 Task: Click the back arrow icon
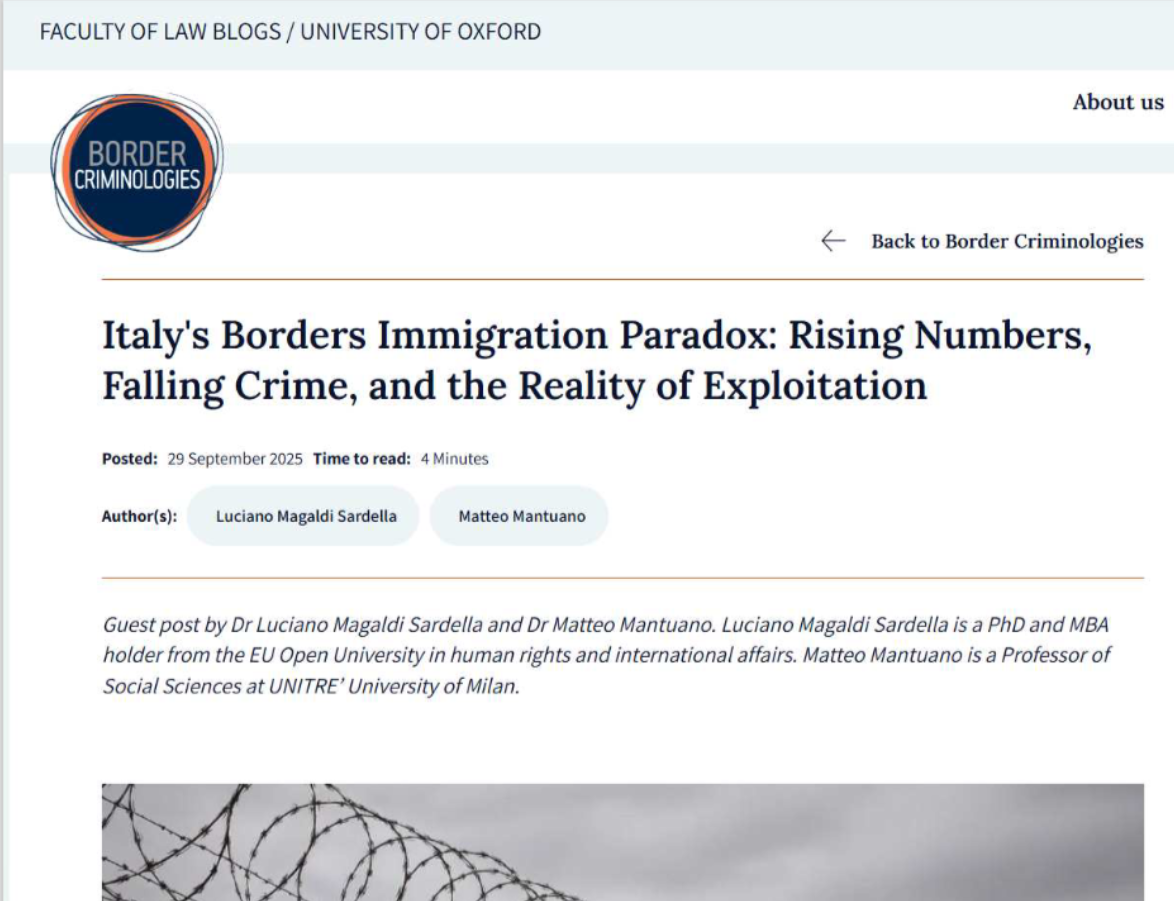point(833,241)
